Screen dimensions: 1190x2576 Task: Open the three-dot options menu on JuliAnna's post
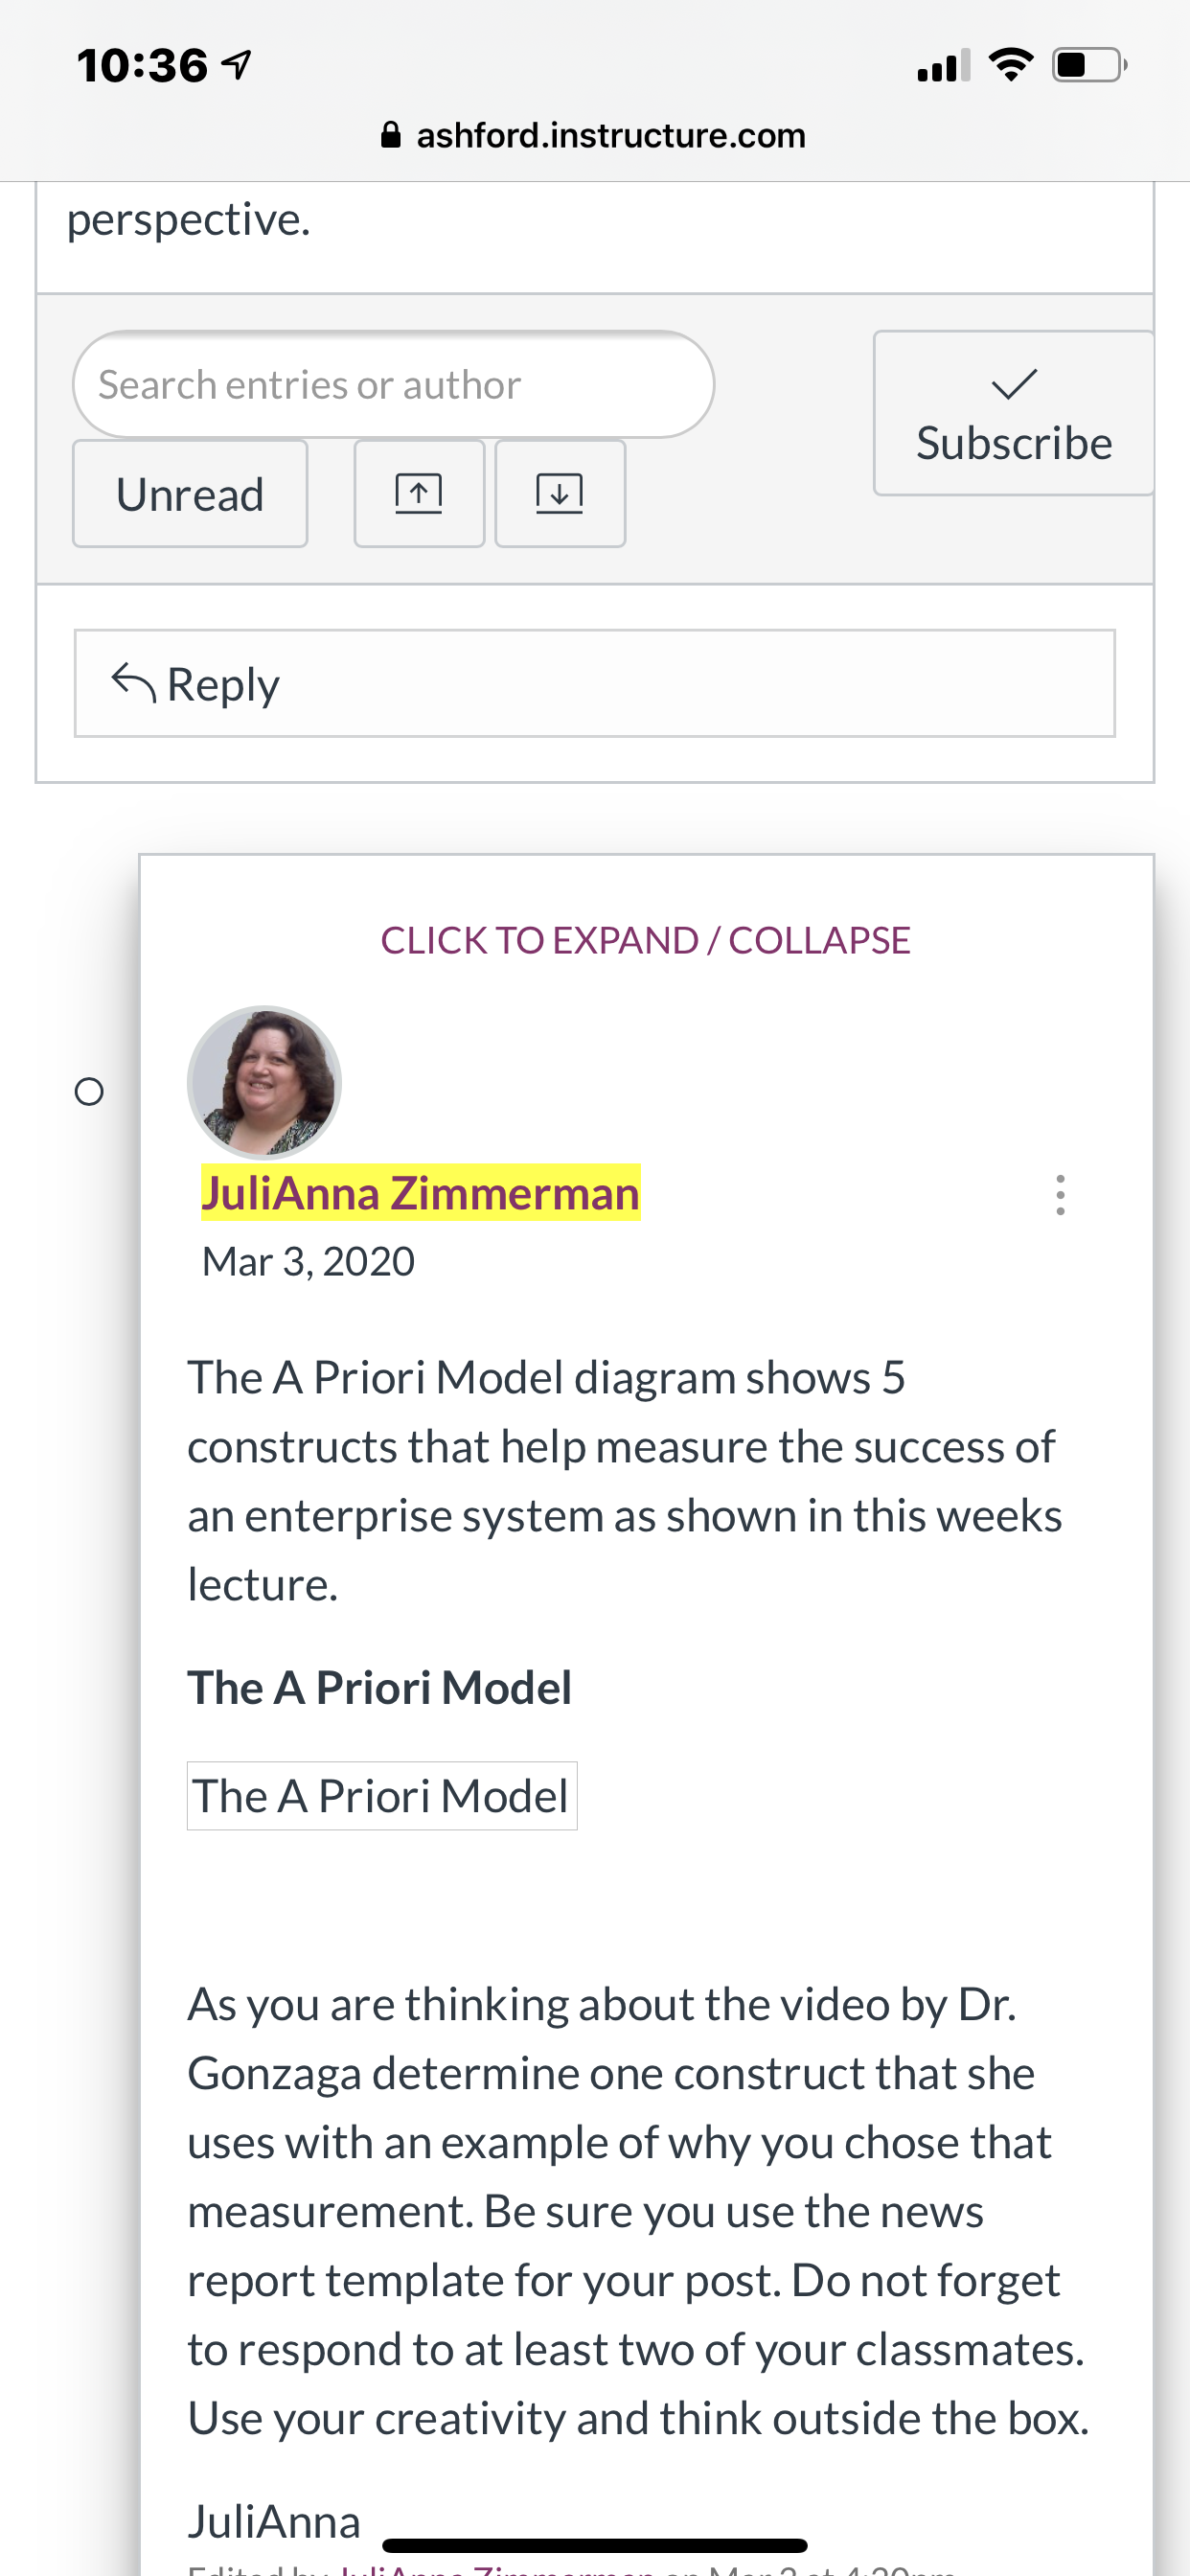[1060, 1195]
